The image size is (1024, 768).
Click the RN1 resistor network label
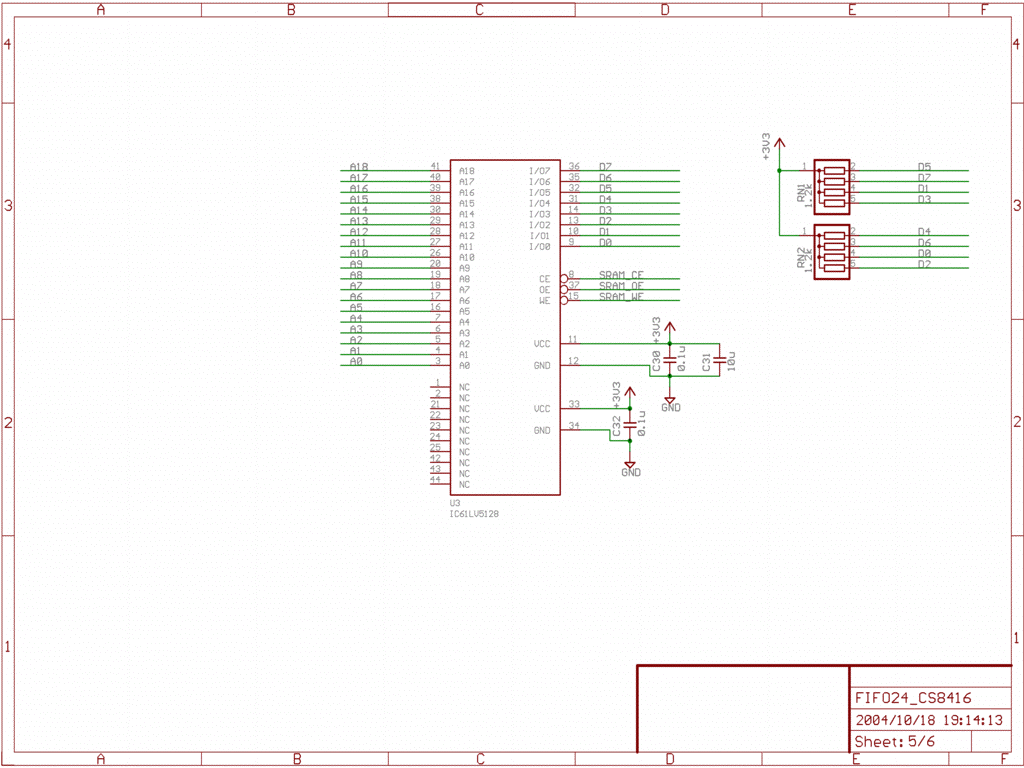click(801, 193)
